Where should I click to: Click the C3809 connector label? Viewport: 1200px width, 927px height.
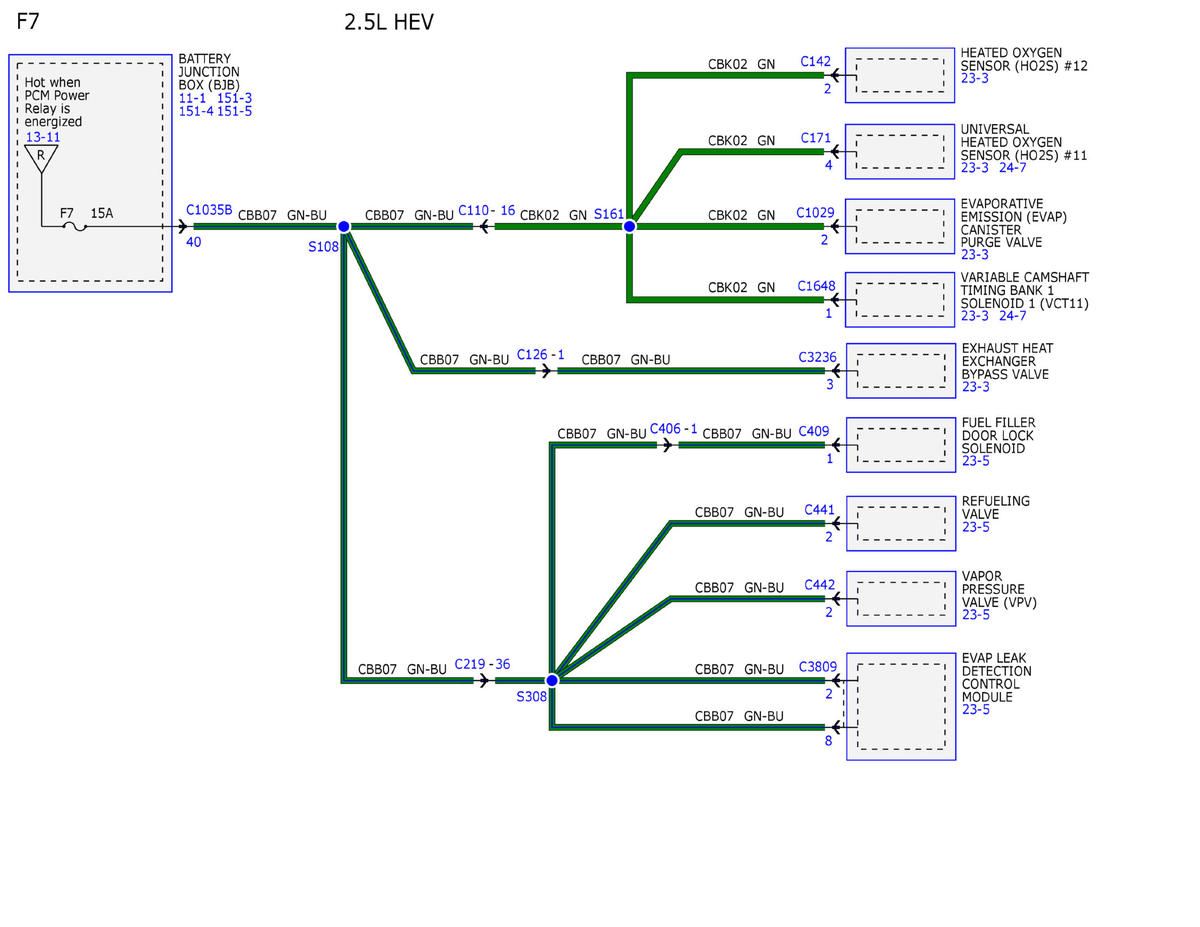(817, 666)
